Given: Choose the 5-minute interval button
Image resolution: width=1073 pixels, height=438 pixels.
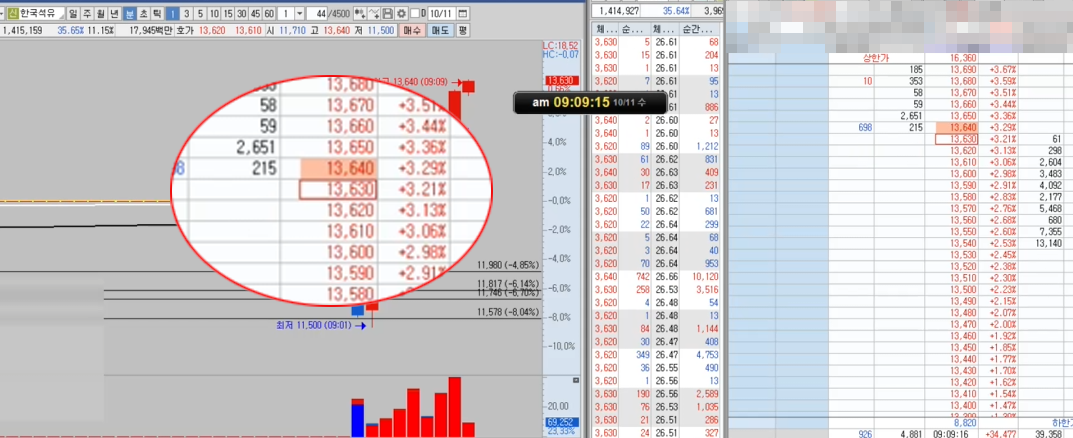Looking at the screenshot, I should pos(201,13).
